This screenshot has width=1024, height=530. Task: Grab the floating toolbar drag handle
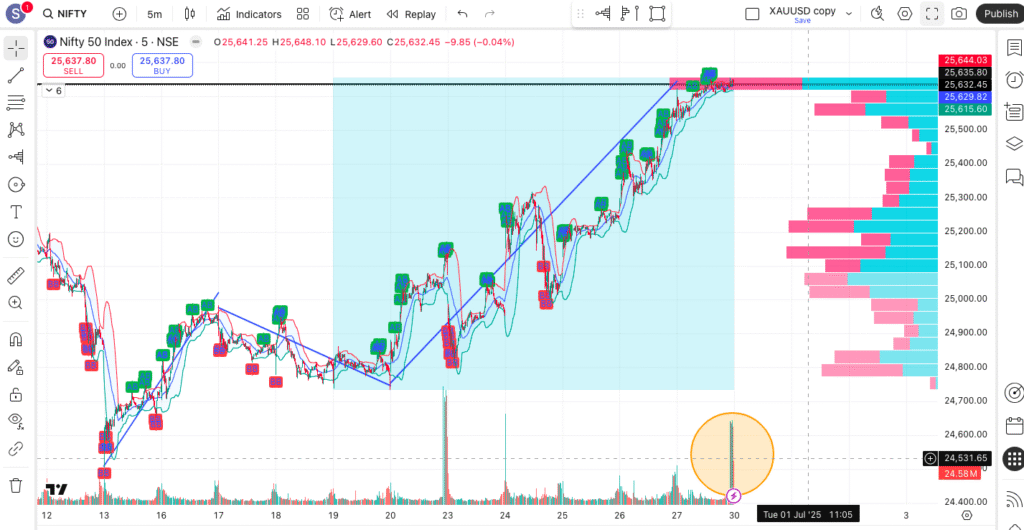[x=580, y=14]
